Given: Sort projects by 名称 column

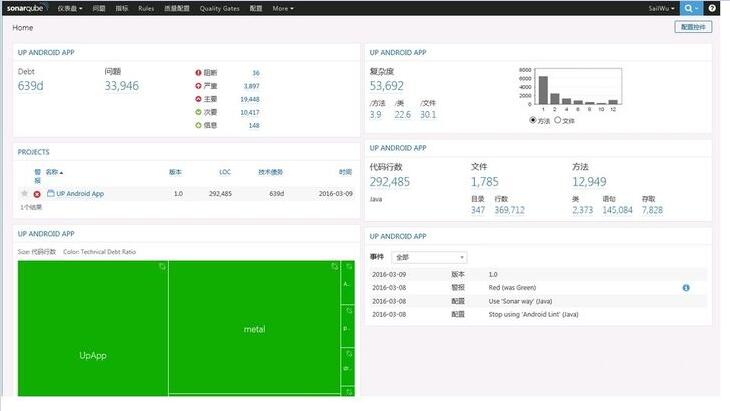Looking at the screenshot, I should coord(54,172).
